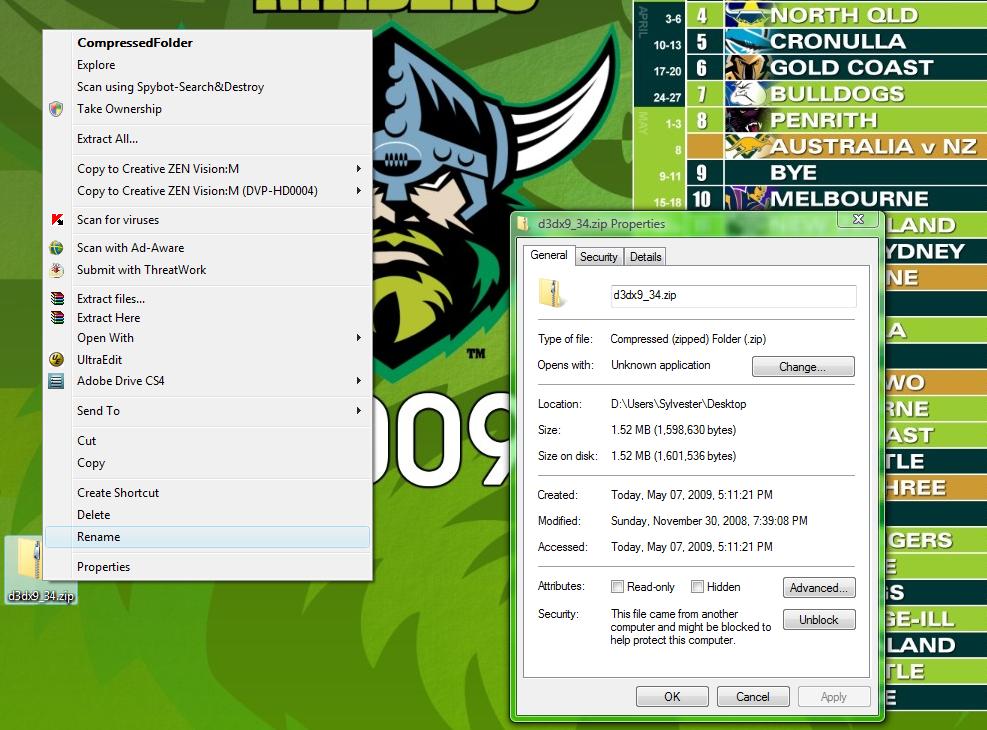Close the d3dx9_34.zip Properties dialog
The width and height of the screenshot is (987, 730).
pyautogui.click(x=858, y=219)
